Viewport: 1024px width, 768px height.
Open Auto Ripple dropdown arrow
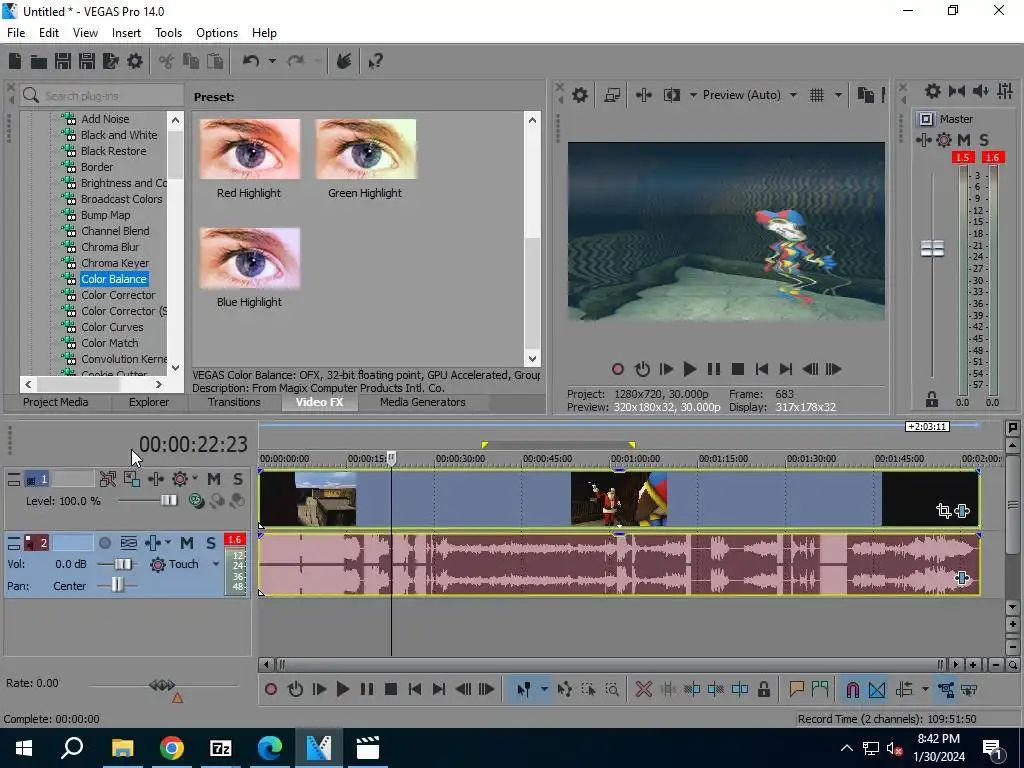[925, 689]
